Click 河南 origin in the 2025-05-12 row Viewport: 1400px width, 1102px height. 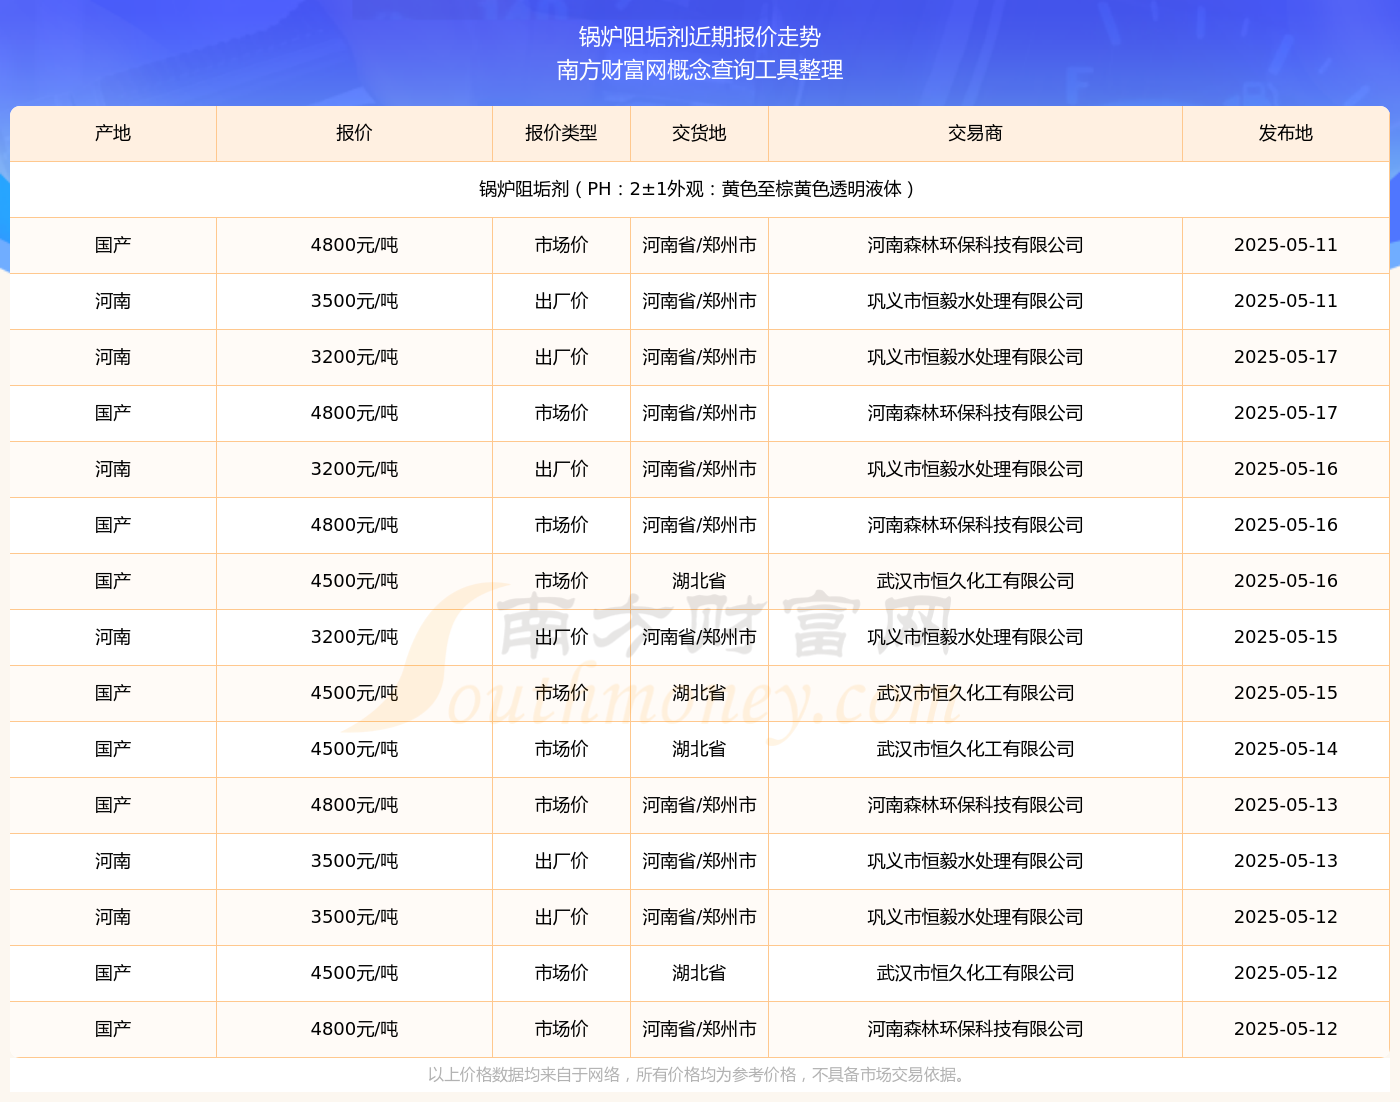(x=113, y=917)
